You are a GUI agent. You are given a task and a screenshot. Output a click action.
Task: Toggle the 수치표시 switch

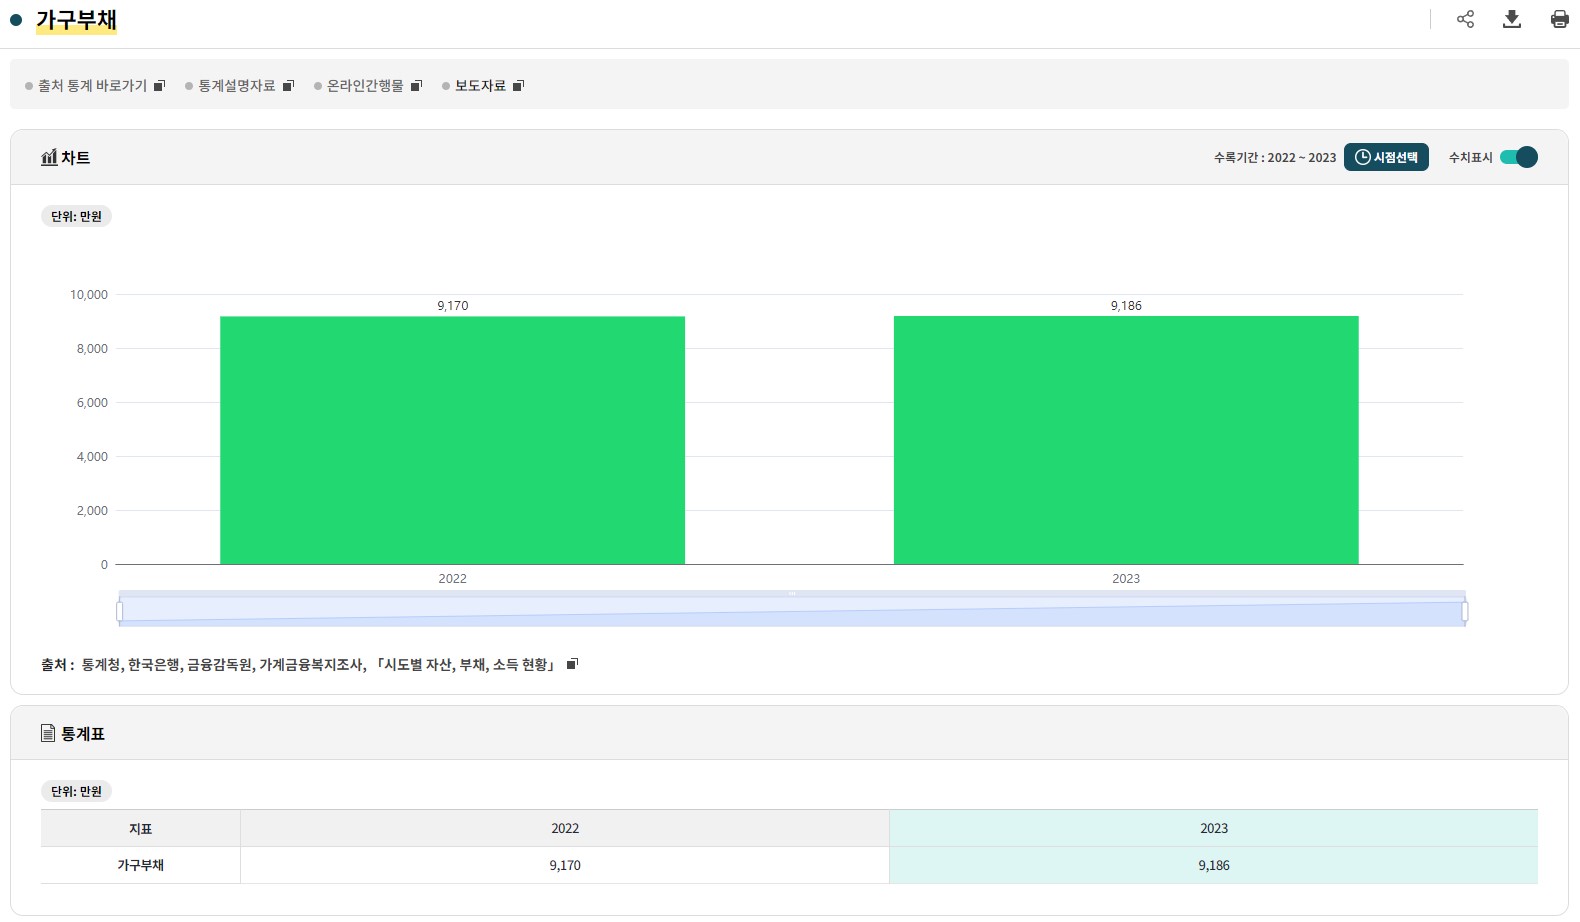coord(1519,157)
